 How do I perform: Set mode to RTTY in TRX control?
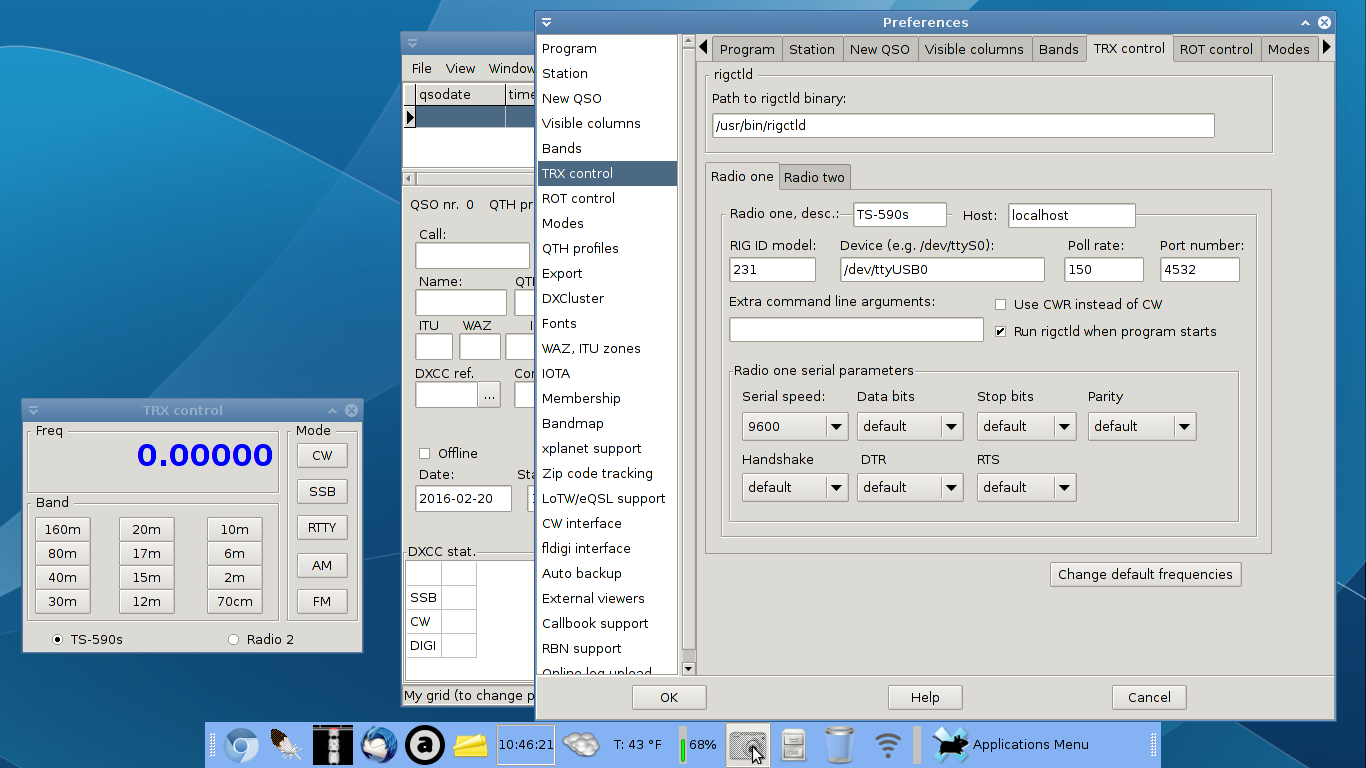(322, 528)
